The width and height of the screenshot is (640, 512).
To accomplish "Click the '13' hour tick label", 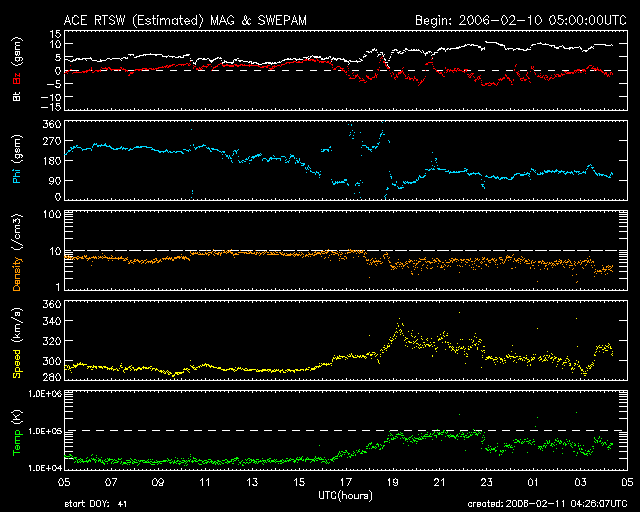I will click(x=252, y=482).
